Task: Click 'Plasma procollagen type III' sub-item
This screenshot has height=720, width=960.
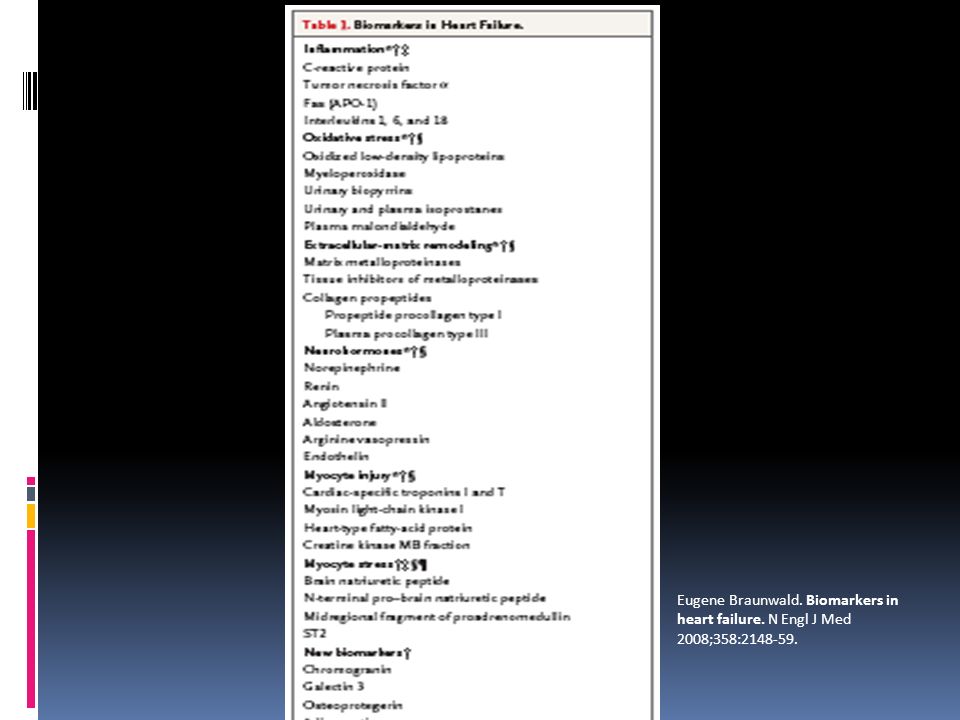Action: [407, 333]
